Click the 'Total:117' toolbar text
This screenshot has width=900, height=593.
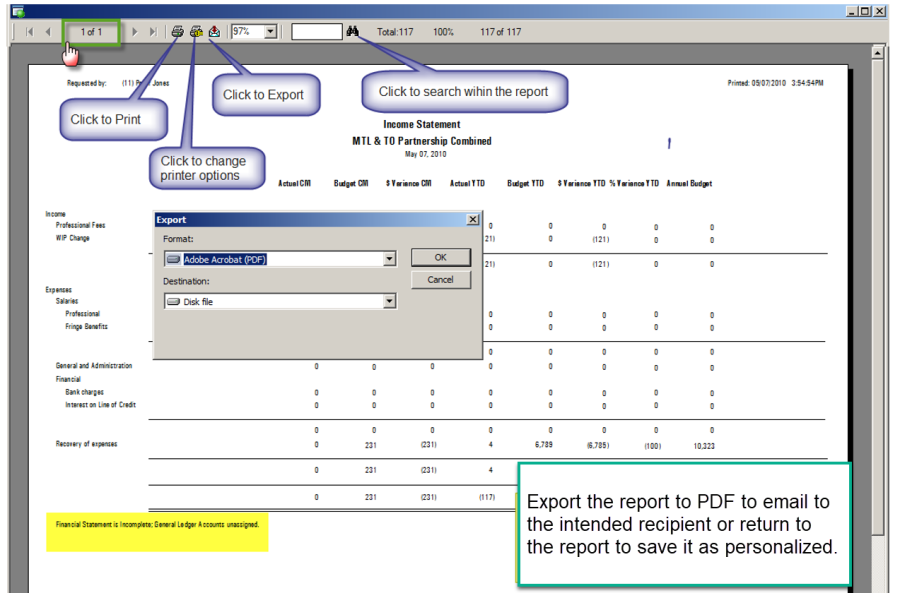[x=395, y=32]
